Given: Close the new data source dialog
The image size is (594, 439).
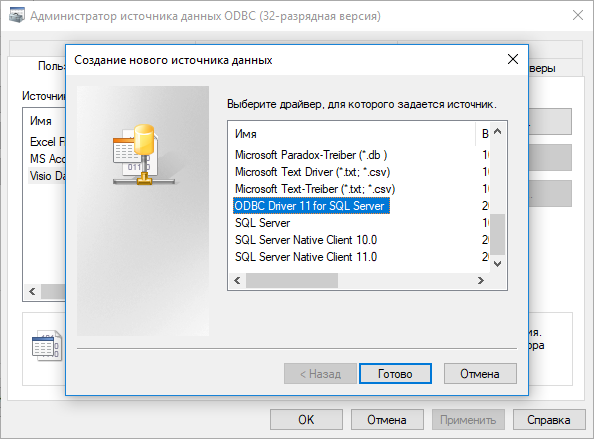Looking at the screenshot, I should (x=513, y=59).
